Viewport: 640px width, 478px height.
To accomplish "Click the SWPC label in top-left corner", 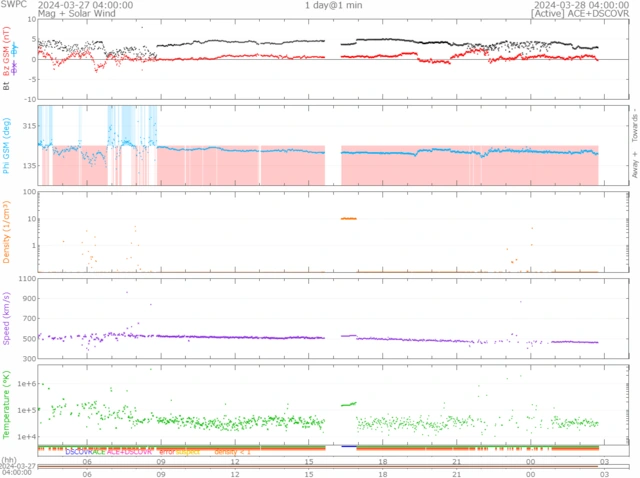I will (x=14, y=5).
